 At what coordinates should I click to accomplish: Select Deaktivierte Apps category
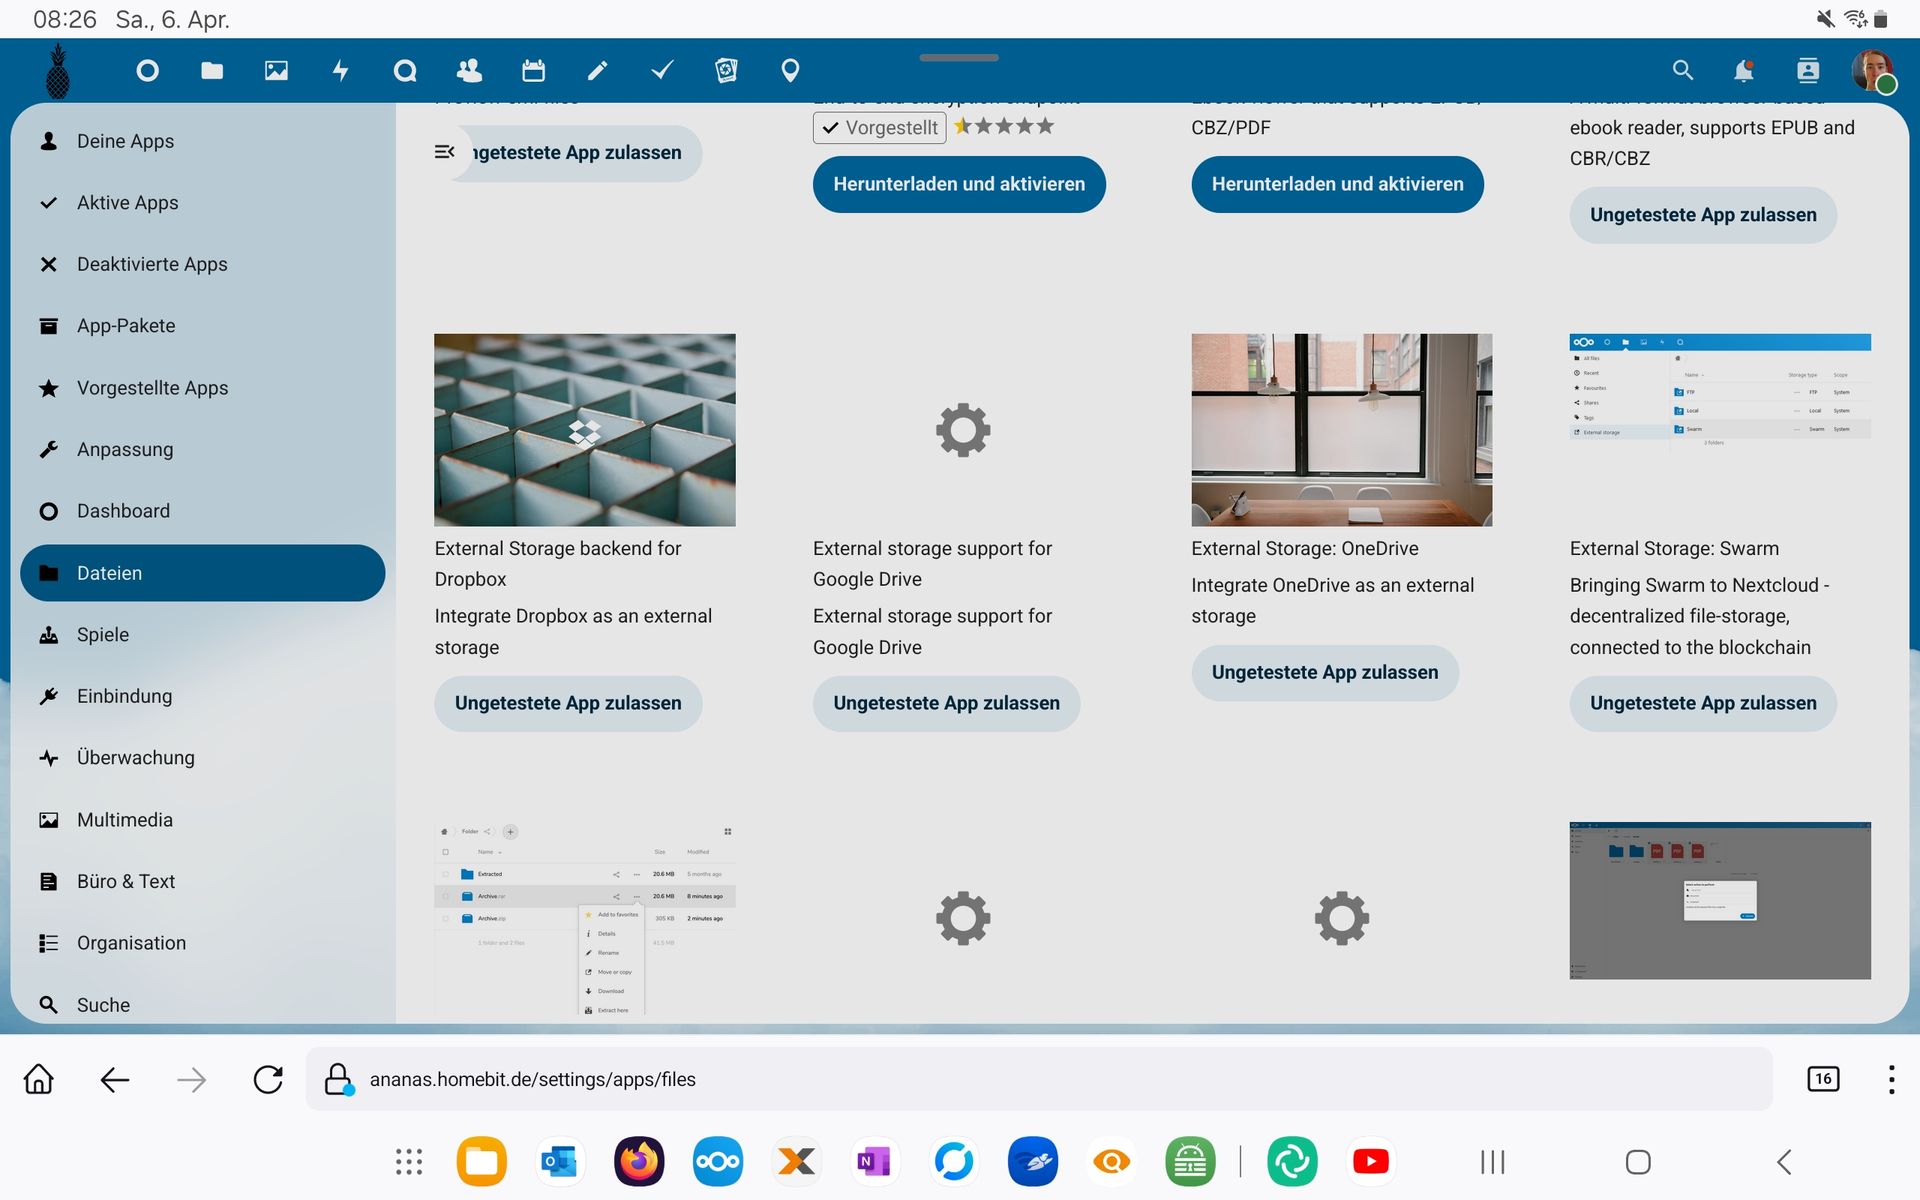pos(203,264)
